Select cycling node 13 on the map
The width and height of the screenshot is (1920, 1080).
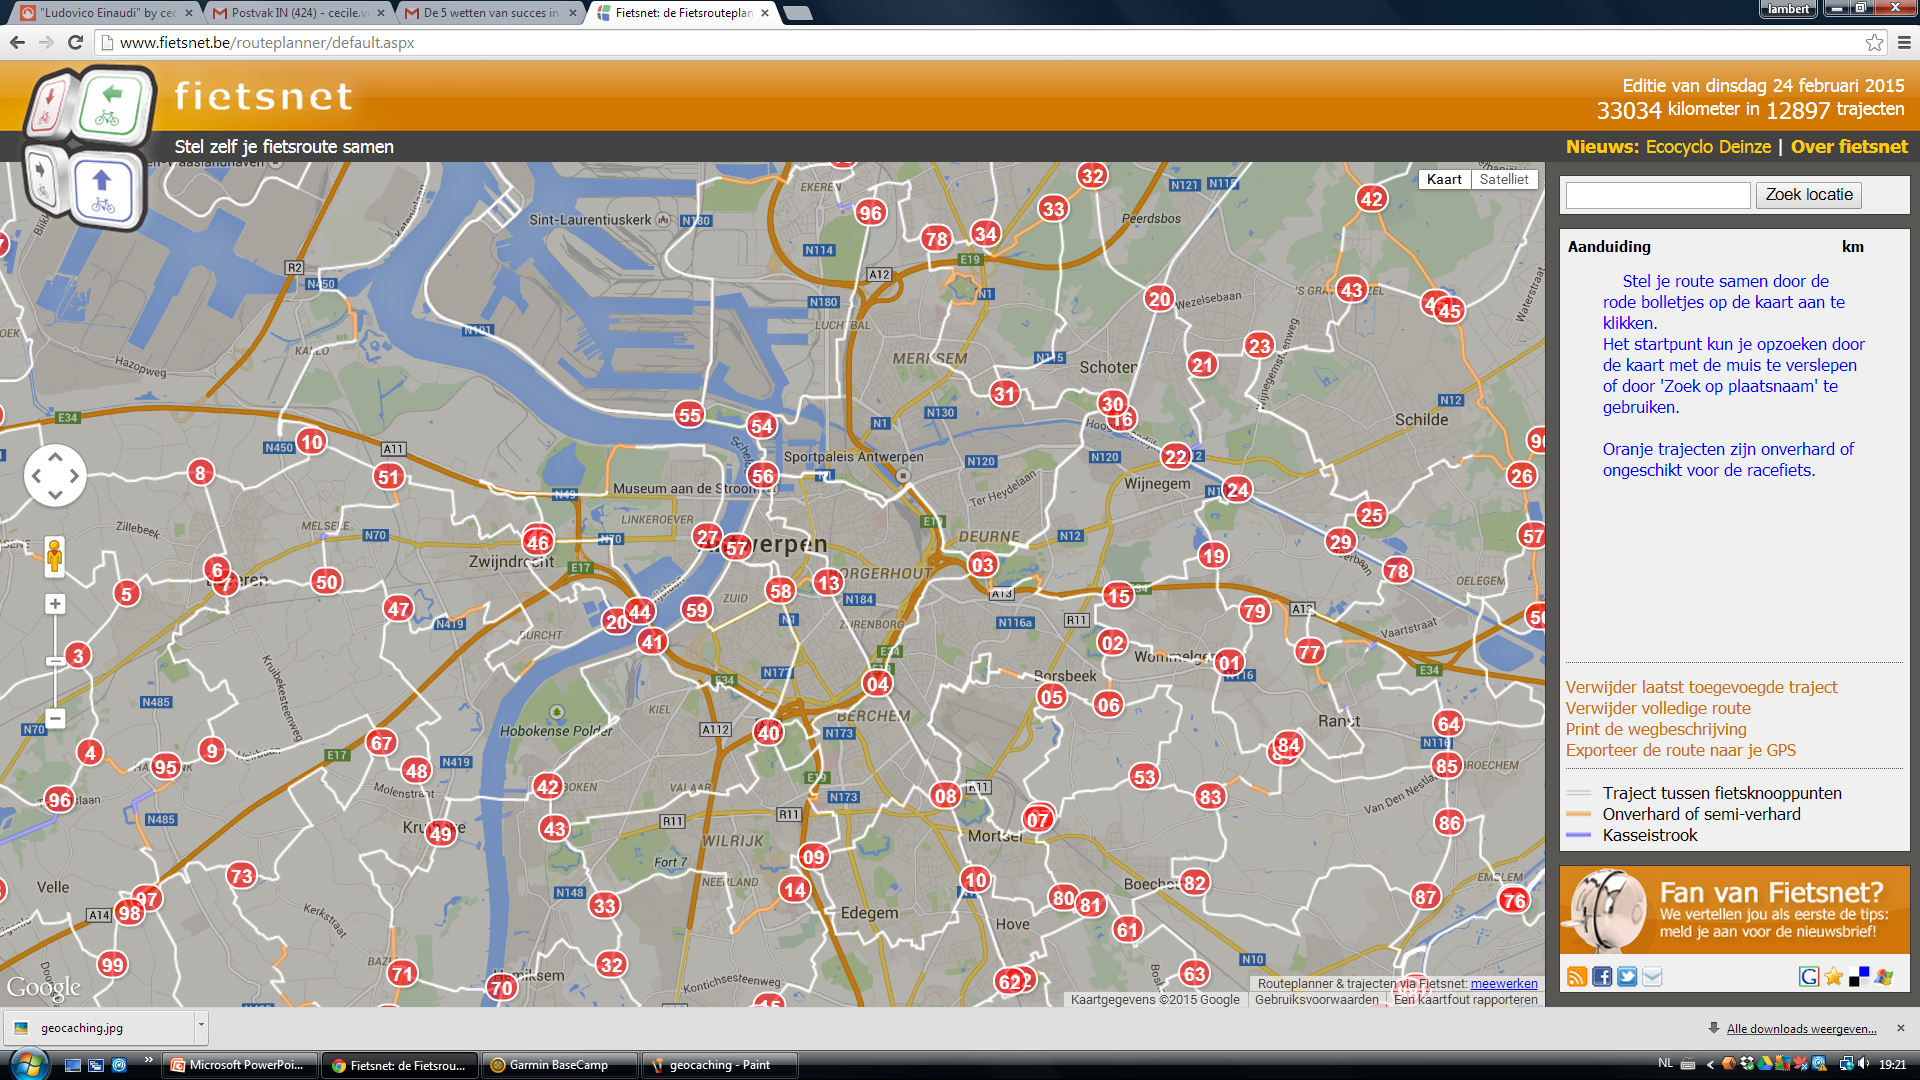coord(828,582)
